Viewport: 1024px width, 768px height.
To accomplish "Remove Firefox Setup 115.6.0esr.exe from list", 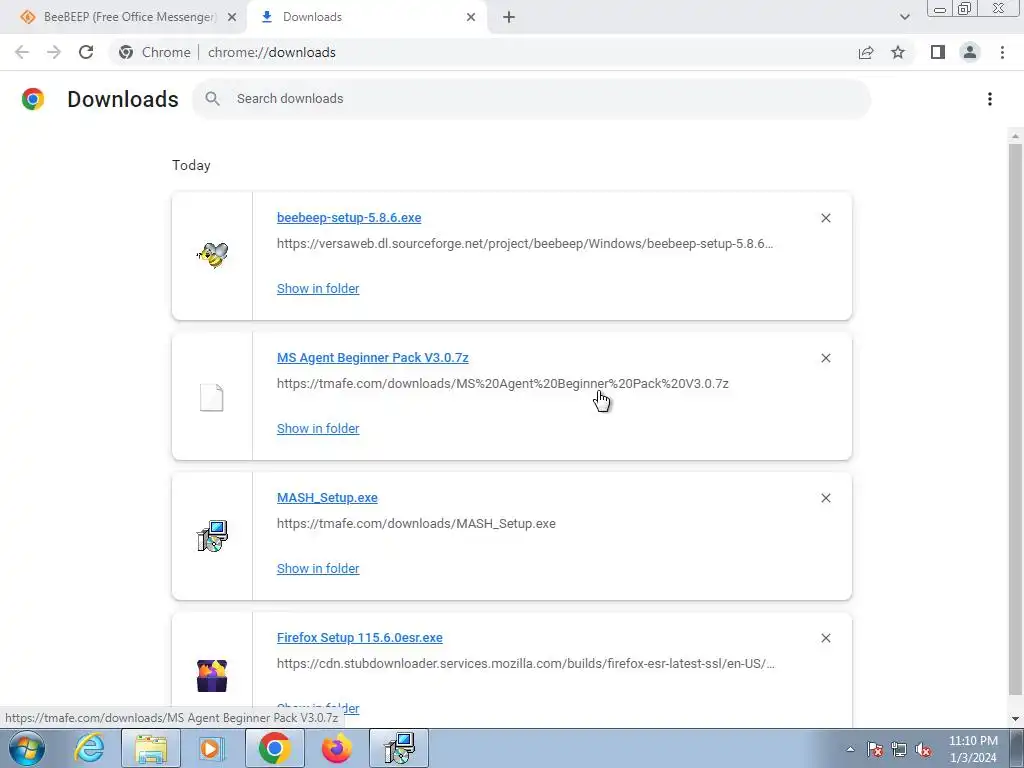I will (825, 638).
